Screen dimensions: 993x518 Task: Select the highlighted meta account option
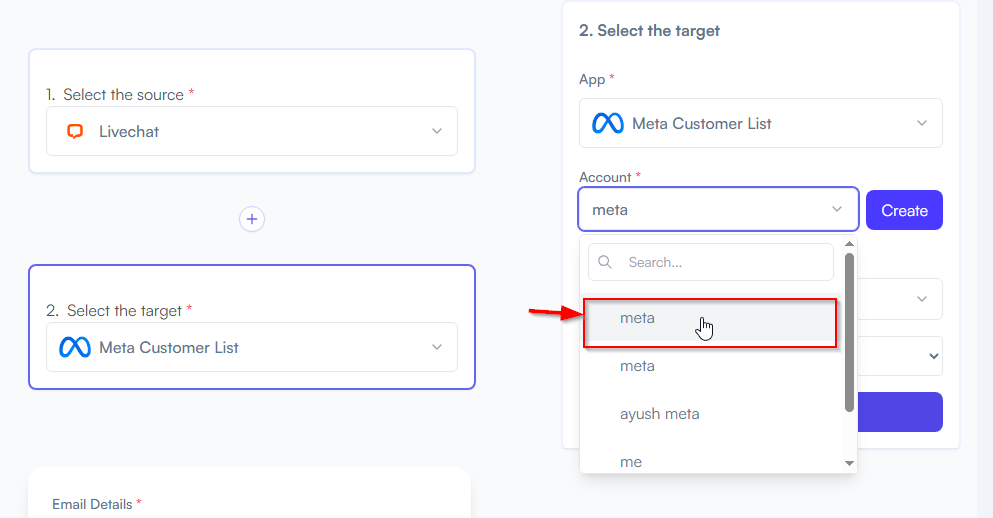pyautogui.click(x=710, y=323)
